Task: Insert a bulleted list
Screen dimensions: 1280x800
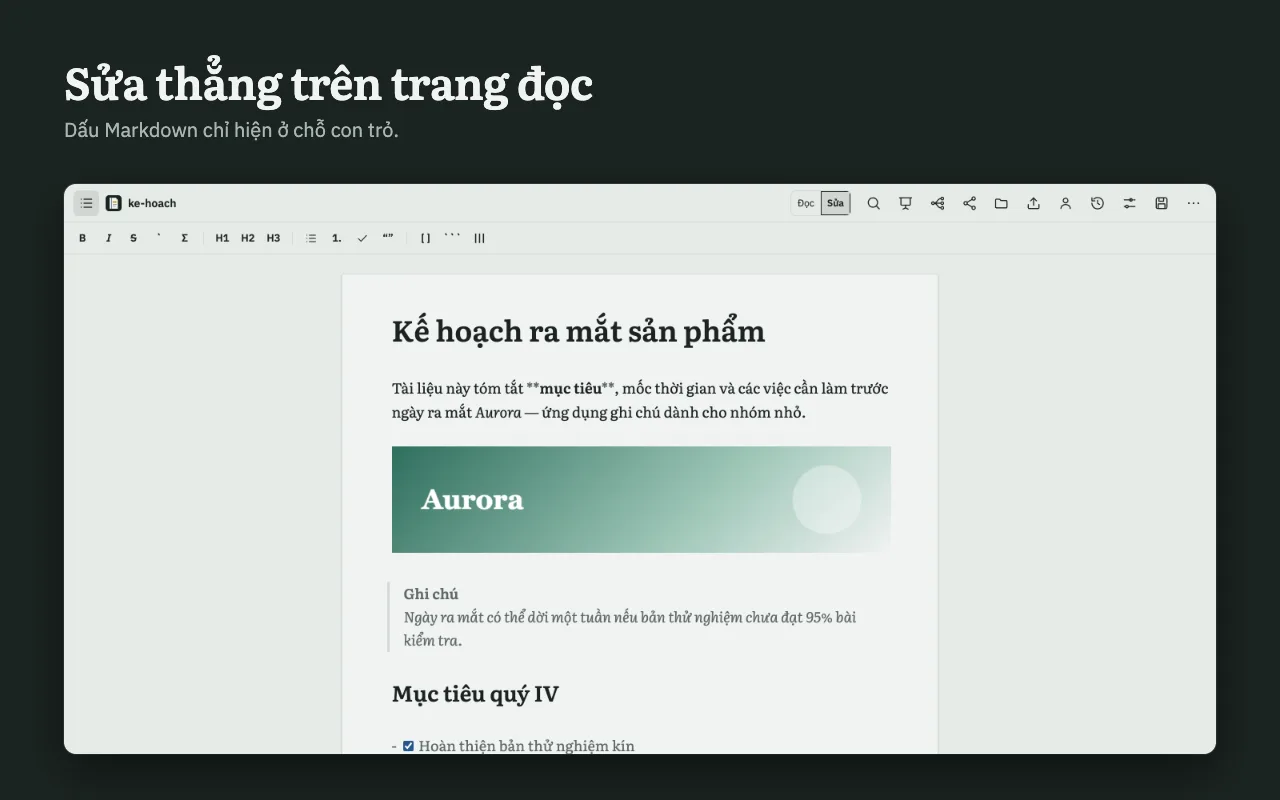Action: [311, 238]
